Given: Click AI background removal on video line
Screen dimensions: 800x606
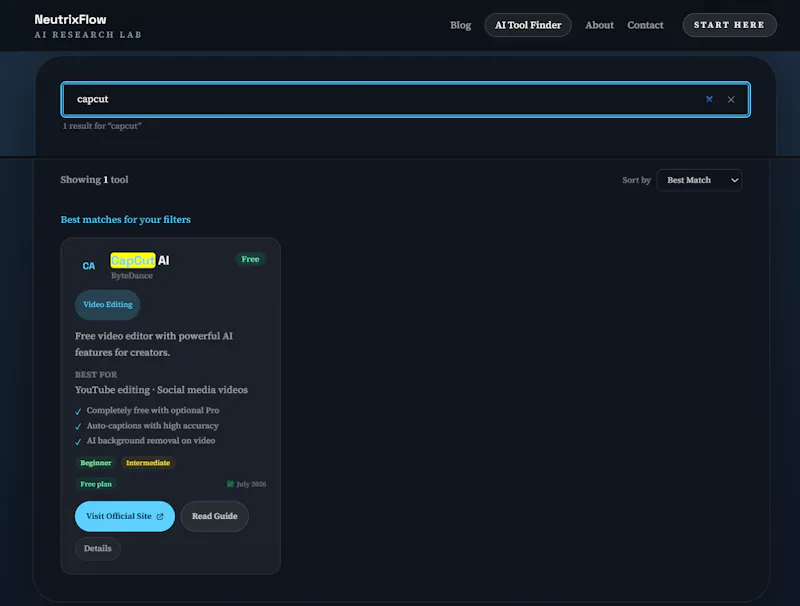Looking at the screenshot, I should 151,440.
